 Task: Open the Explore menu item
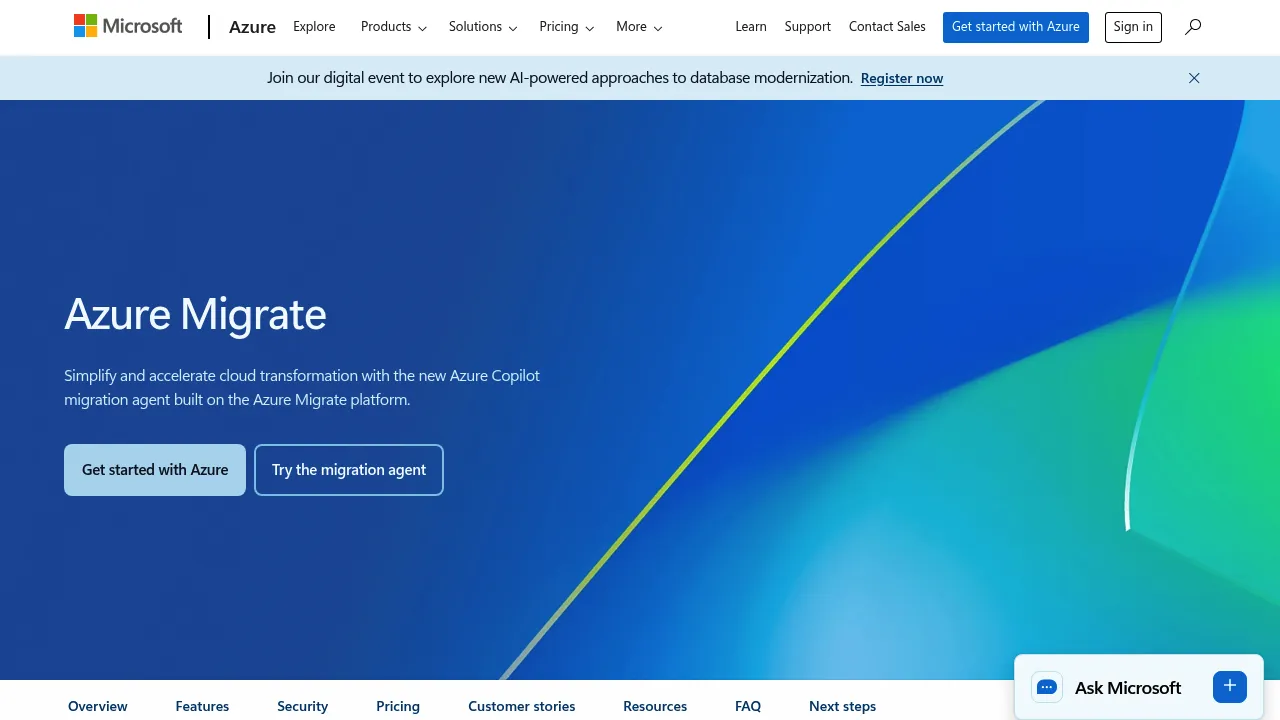click(x=314, y=27)
